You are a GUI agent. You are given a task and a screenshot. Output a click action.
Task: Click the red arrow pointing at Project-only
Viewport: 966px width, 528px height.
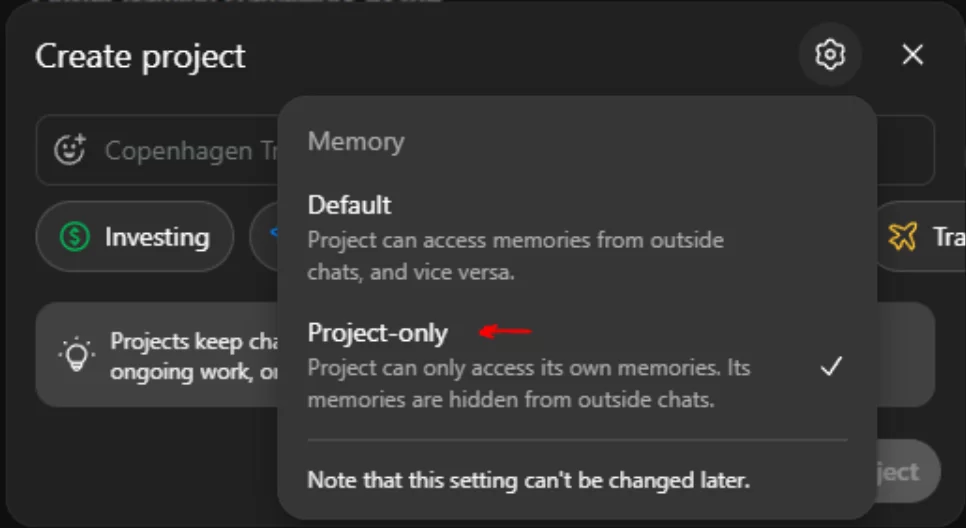coord(506,331)
